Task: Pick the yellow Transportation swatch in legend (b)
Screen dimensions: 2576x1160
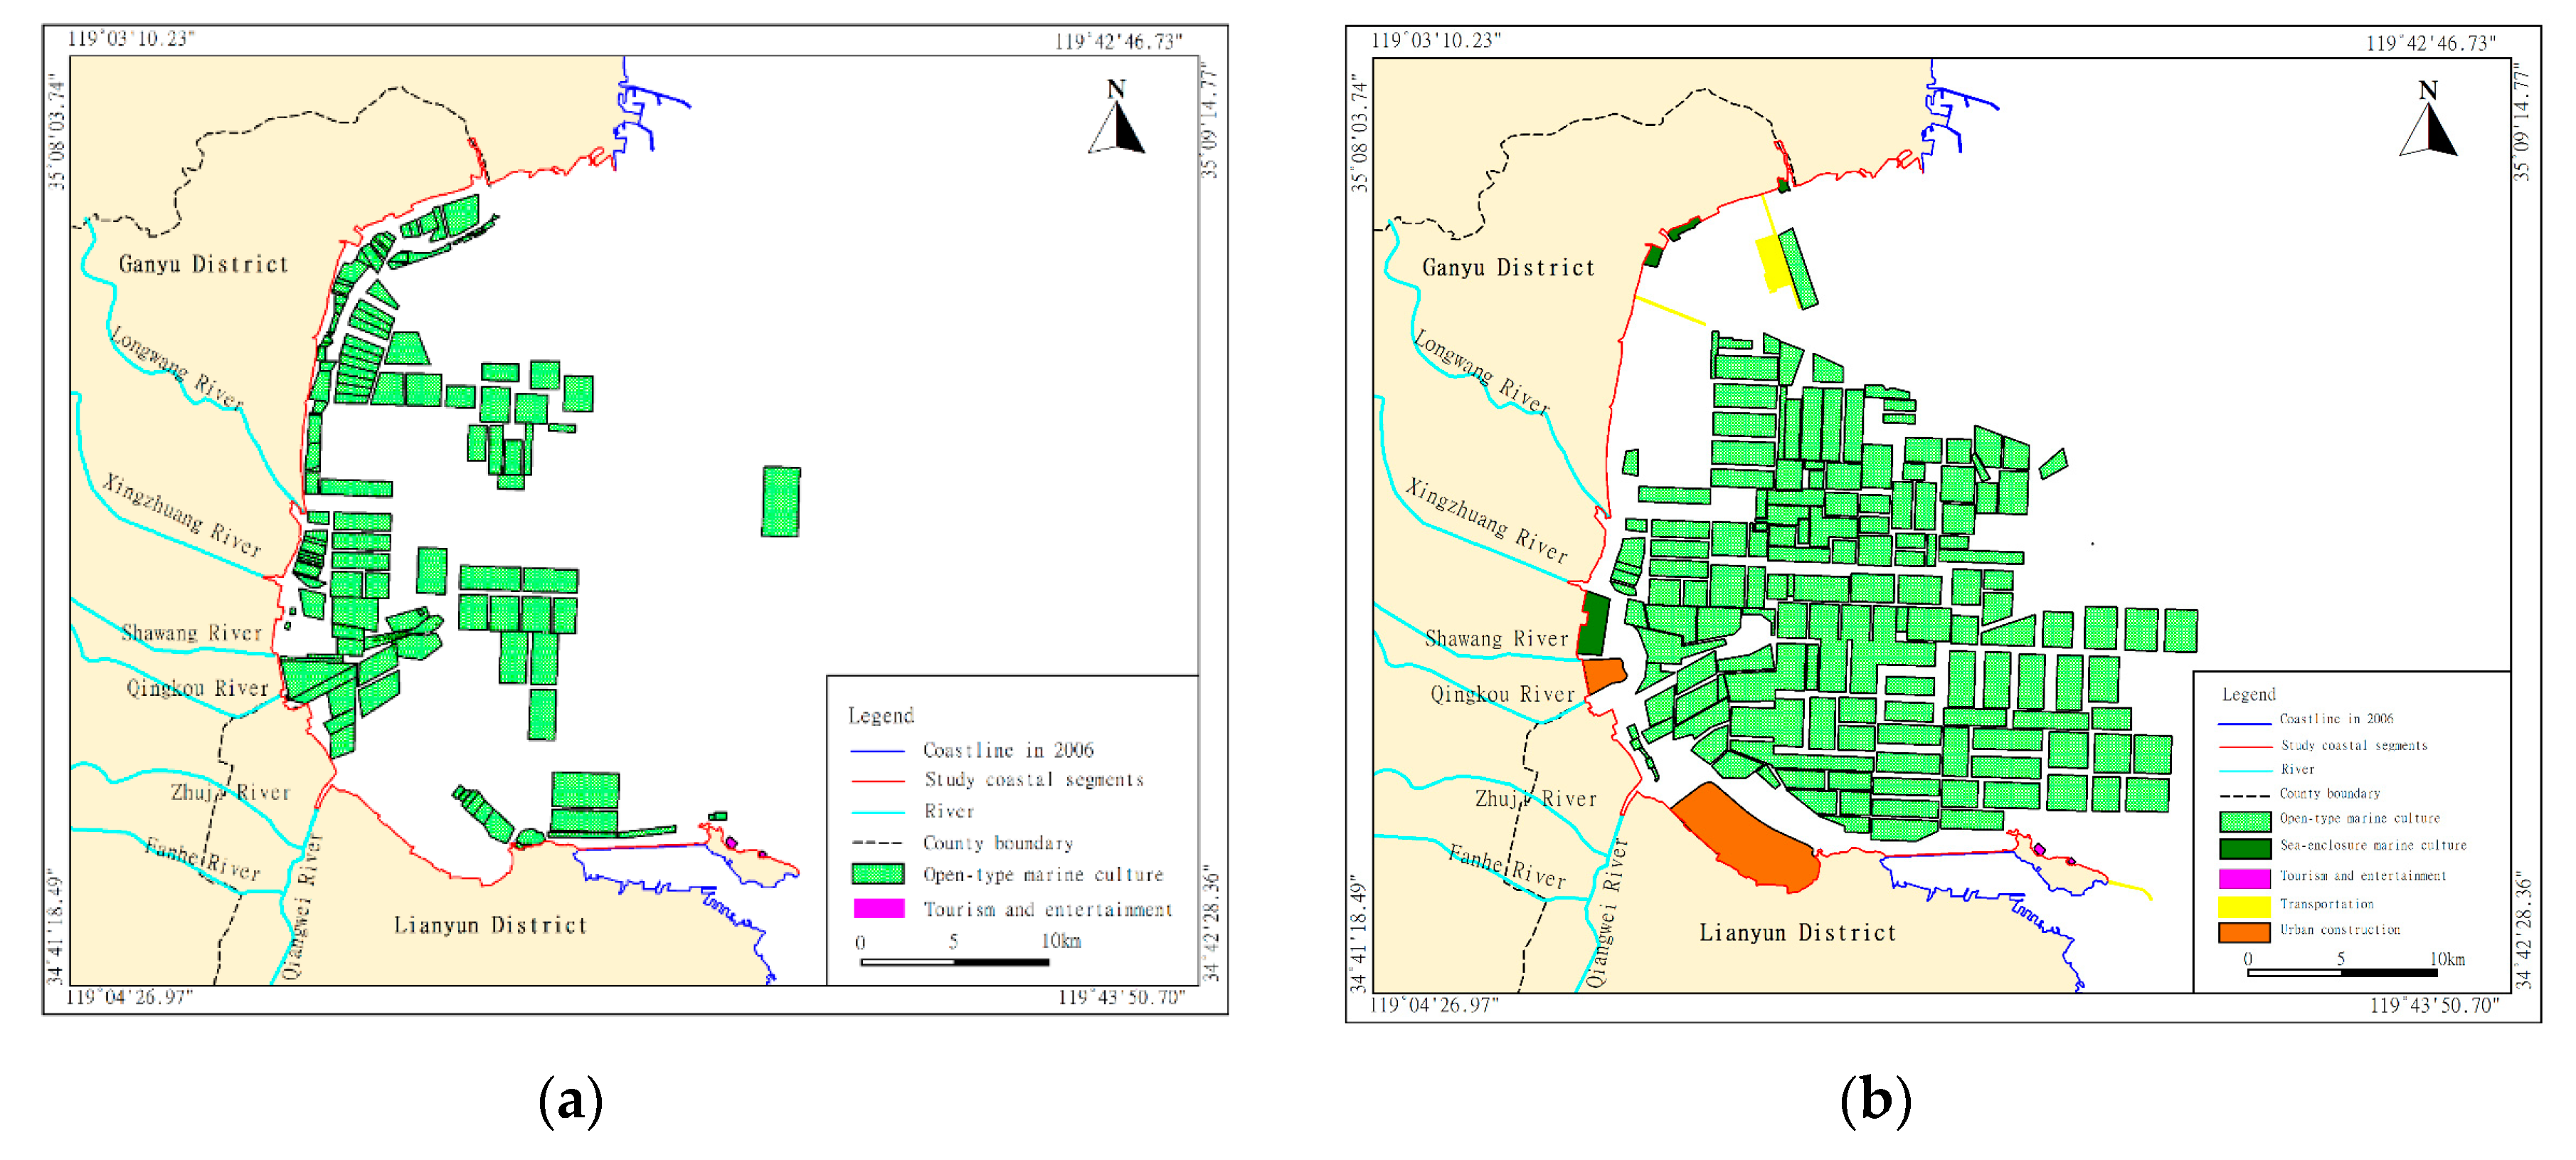Action: 2244,905
